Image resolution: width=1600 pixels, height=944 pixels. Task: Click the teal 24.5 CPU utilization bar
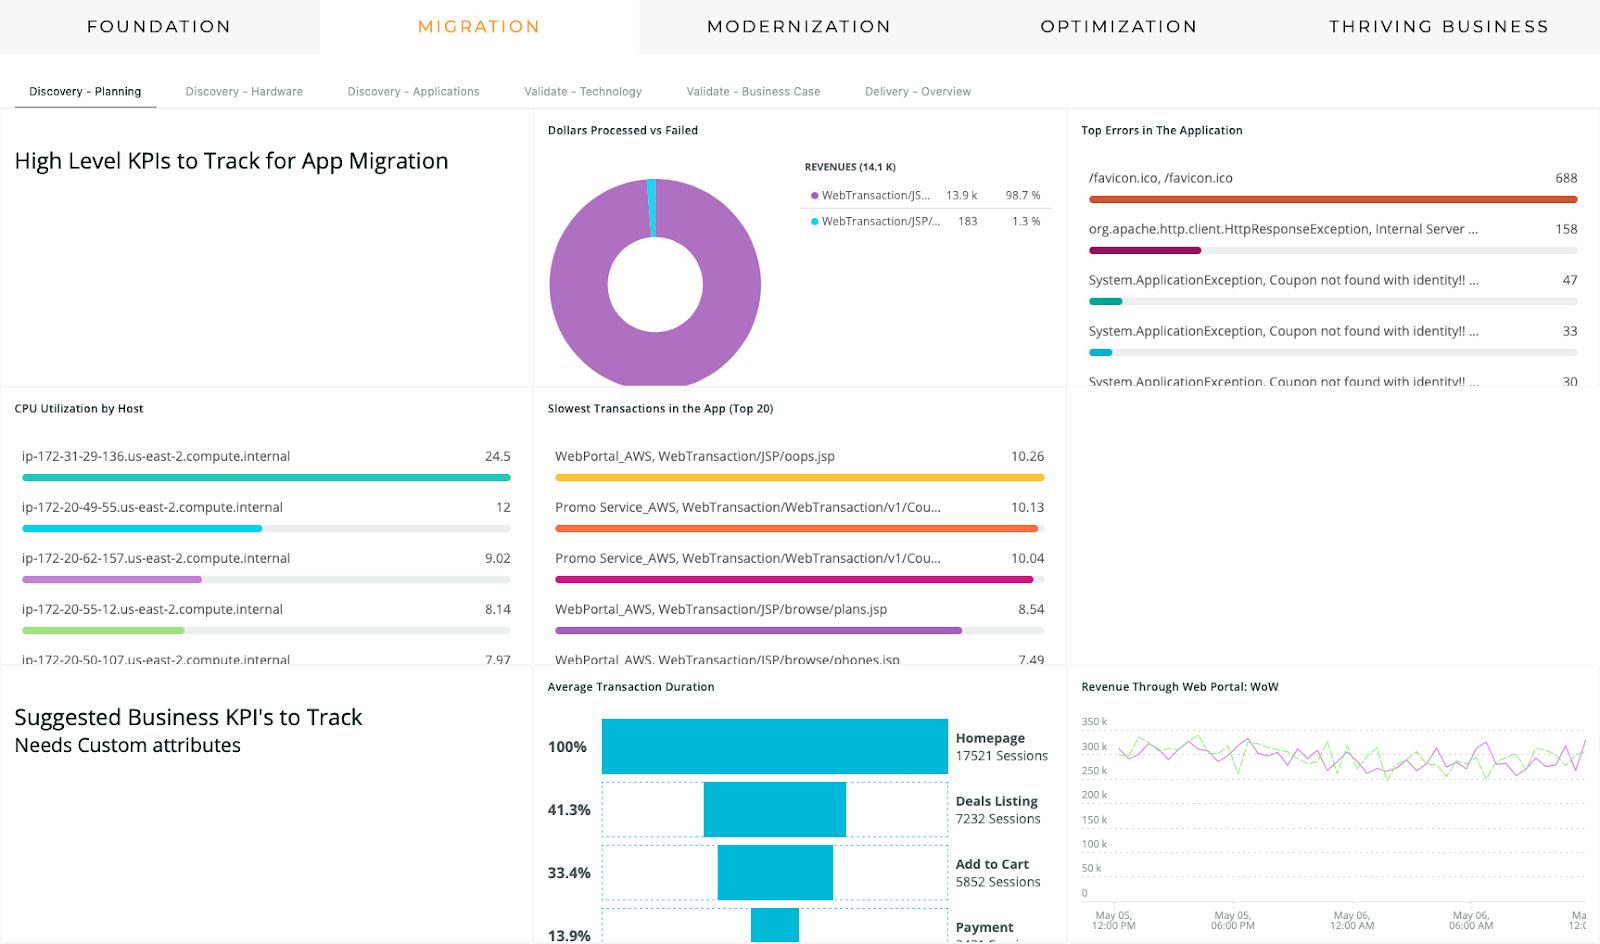[x=266, y=477]
